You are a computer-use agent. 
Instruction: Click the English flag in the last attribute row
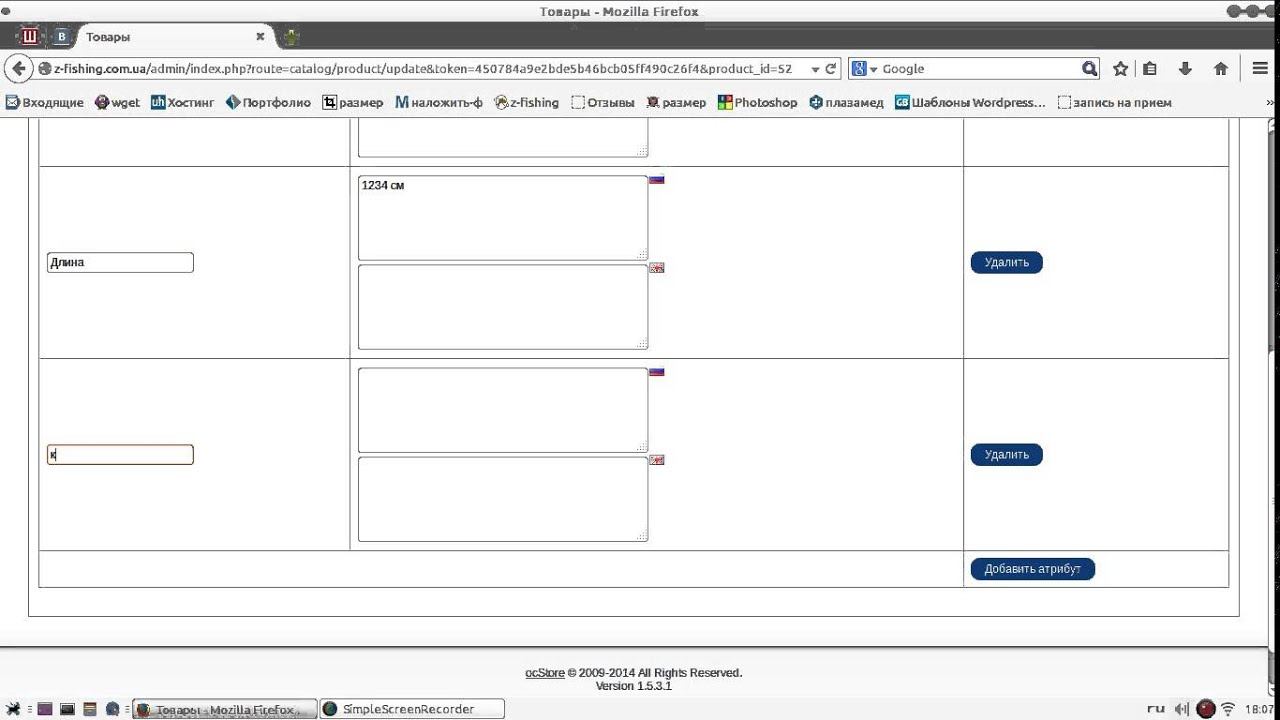coord(657,460)
